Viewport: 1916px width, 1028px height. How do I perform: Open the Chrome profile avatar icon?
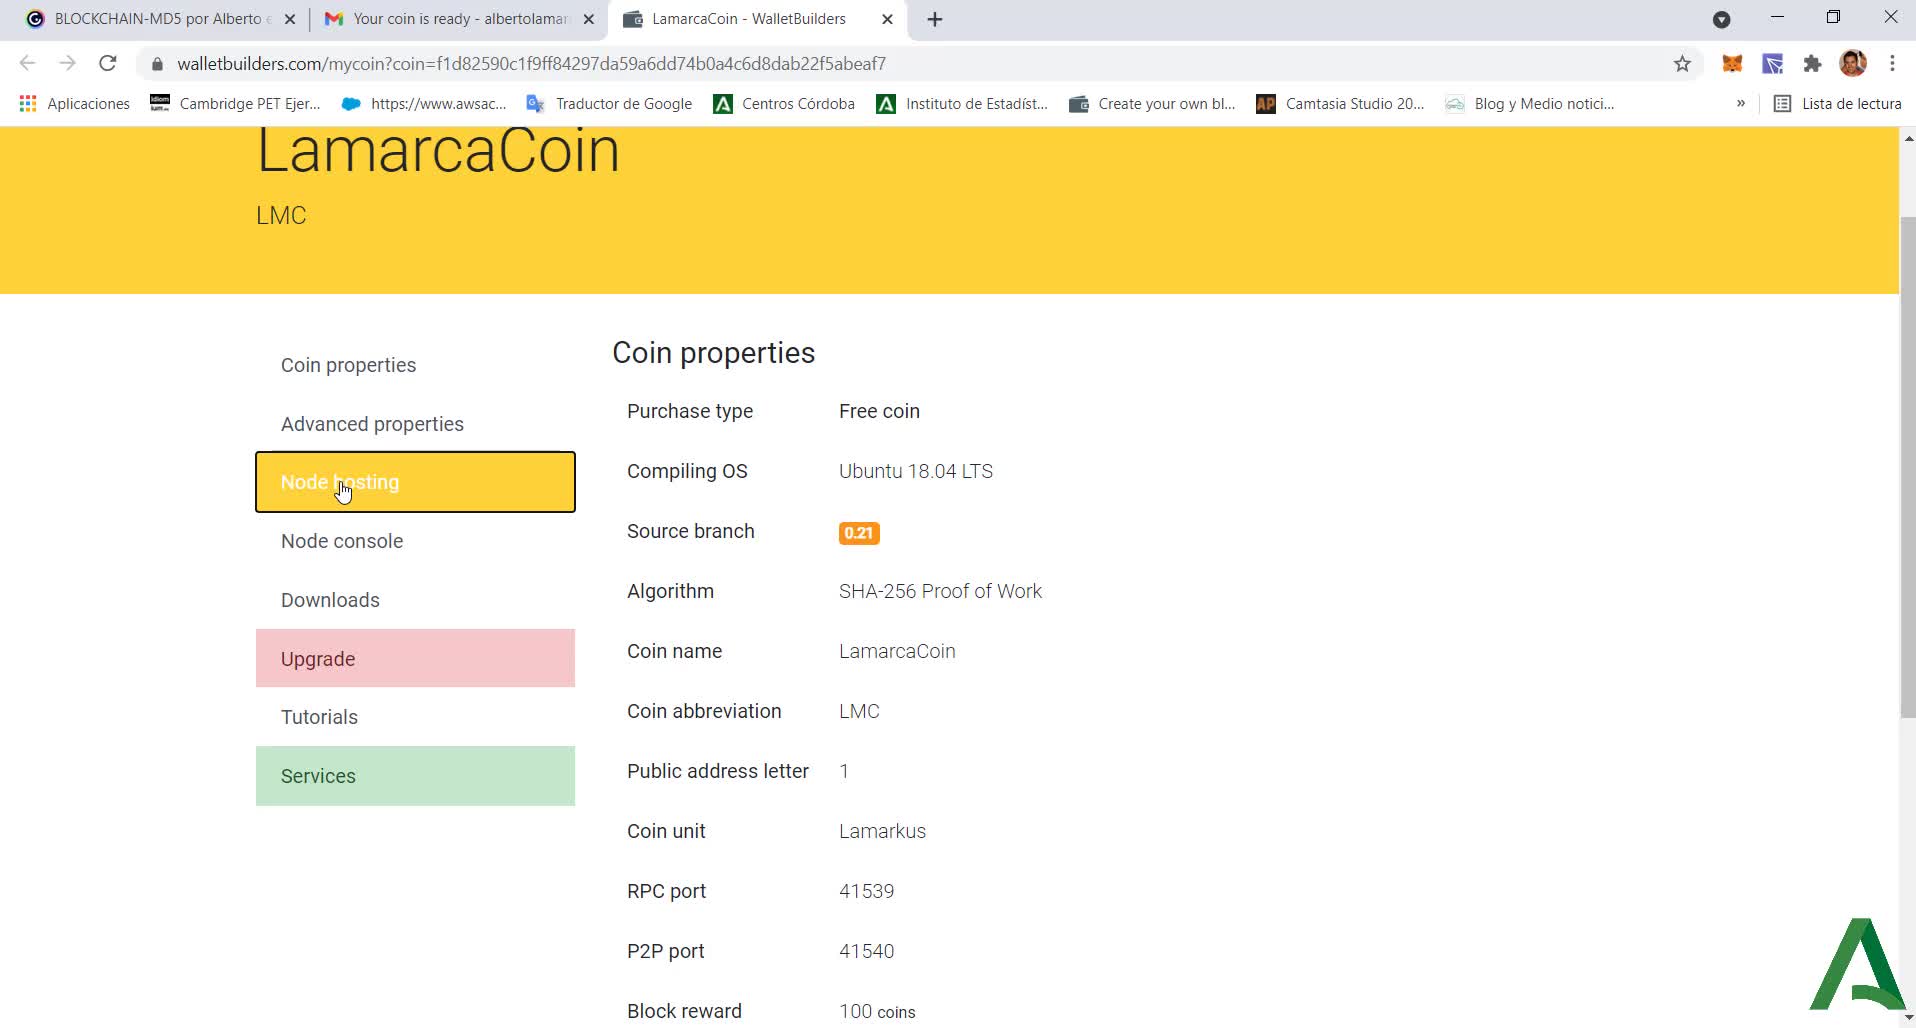(x=1853, y=63)
